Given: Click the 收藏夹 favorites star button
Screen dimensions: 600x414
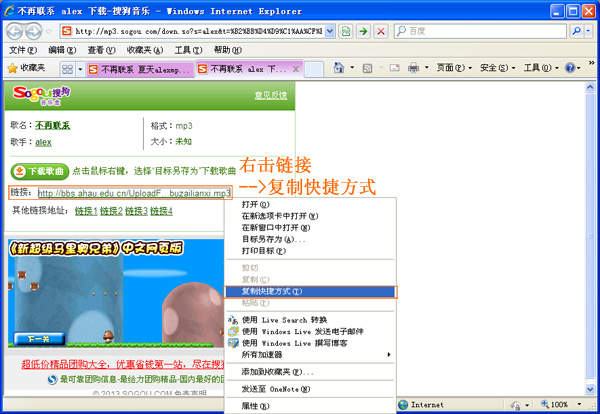Looking at the screenshot, I should [26, 68].
